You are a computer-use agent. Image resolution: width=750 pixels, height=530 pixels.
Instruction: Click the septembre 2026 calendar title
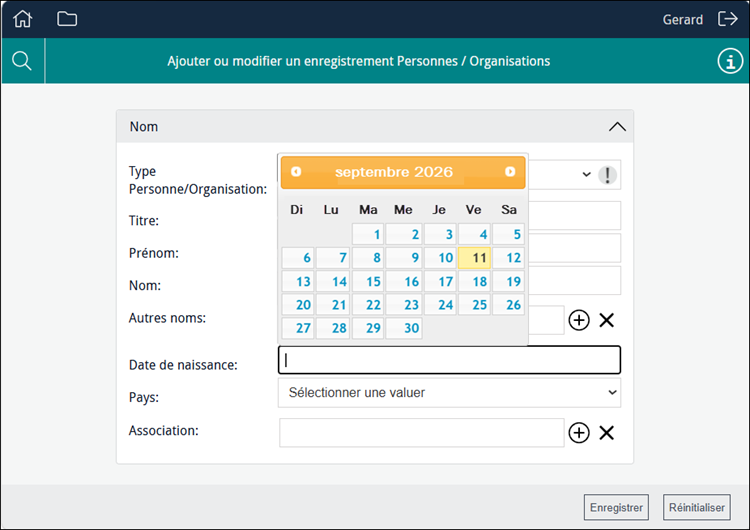tap(394, 172)
